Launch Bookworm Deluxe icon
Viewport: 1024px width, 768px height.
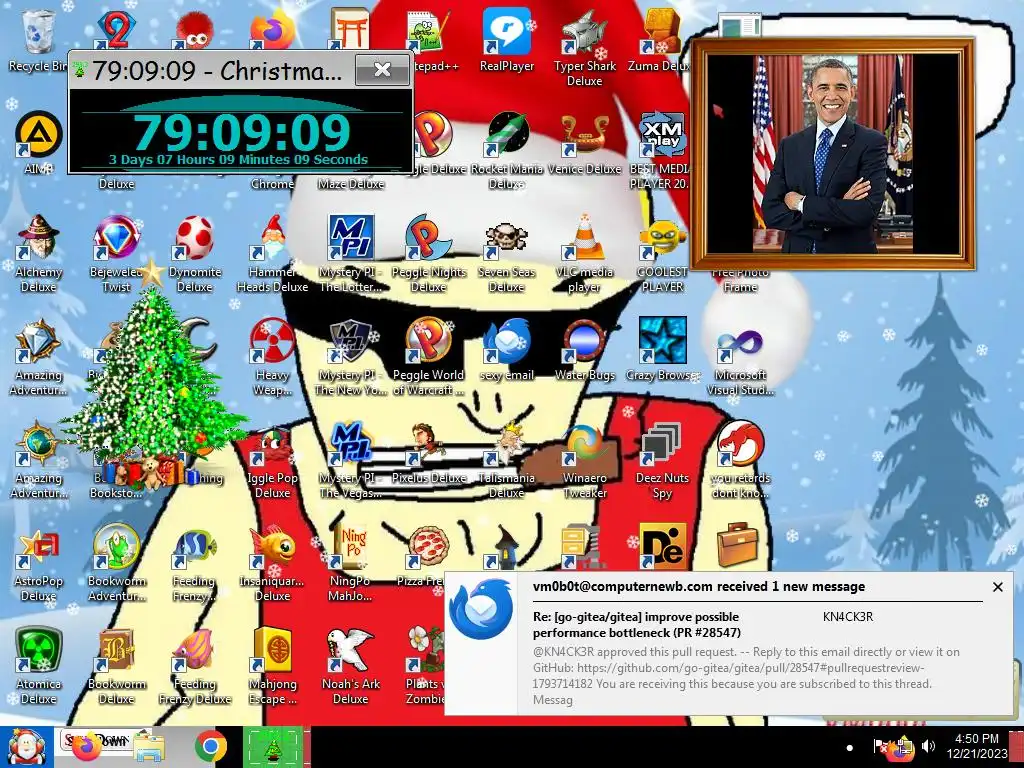(x=116, y=666)
